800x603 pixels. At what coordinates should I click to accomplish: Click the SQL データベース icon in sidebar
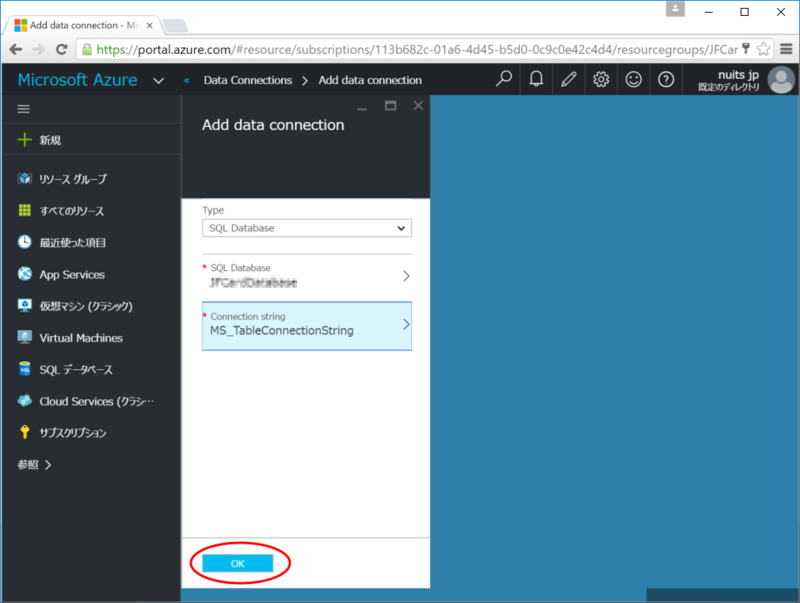point(24,369)
